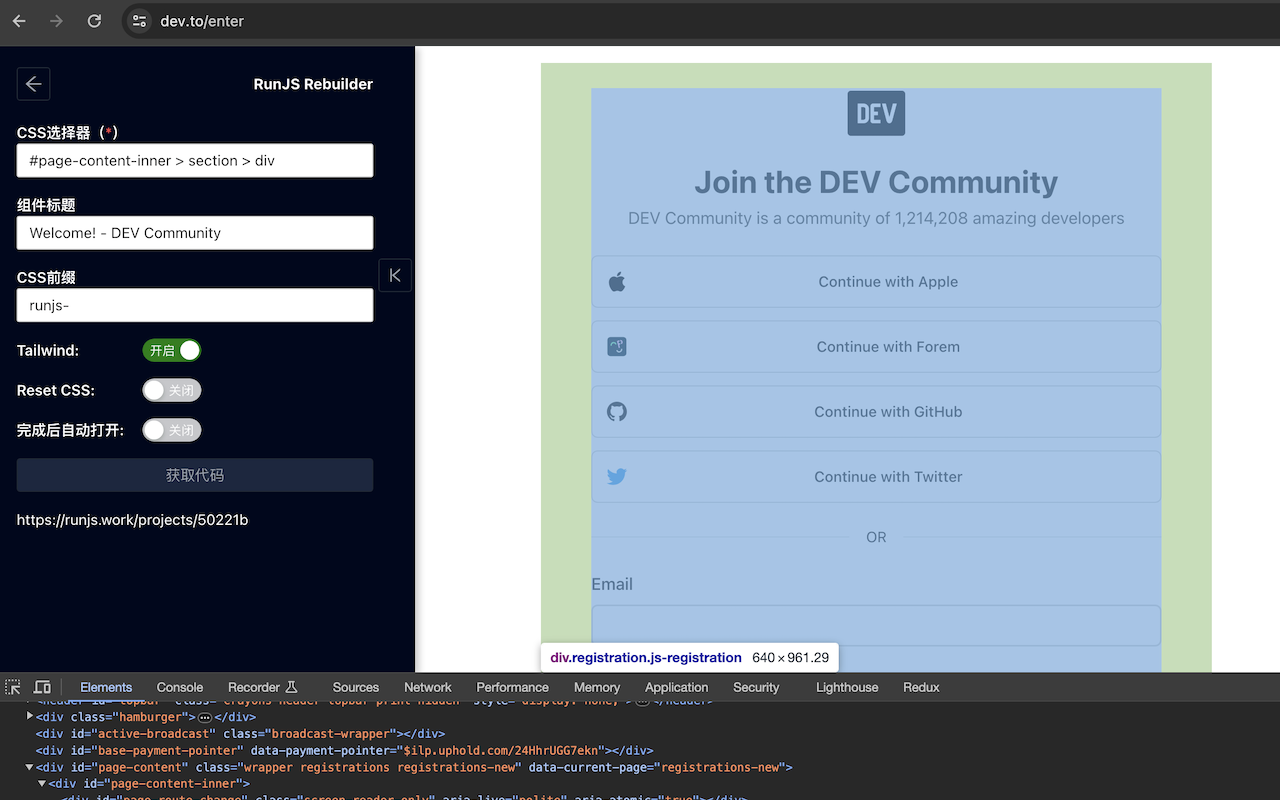Open the Network tab

428,687
